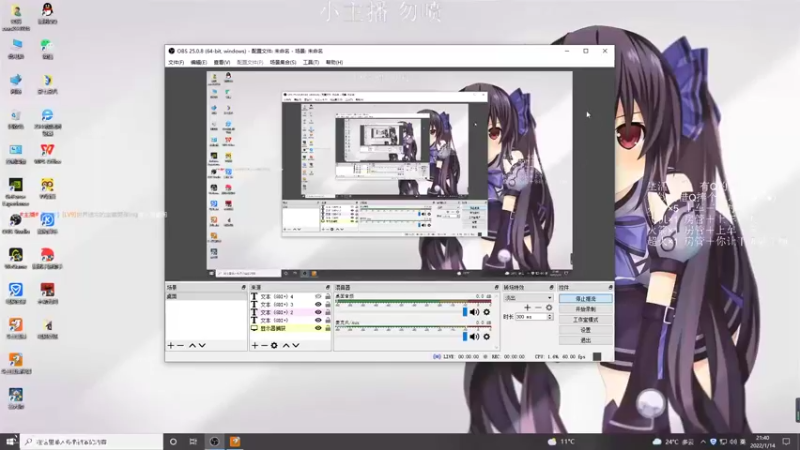Open the orange app icon on the taskbar

click(235, 442)
